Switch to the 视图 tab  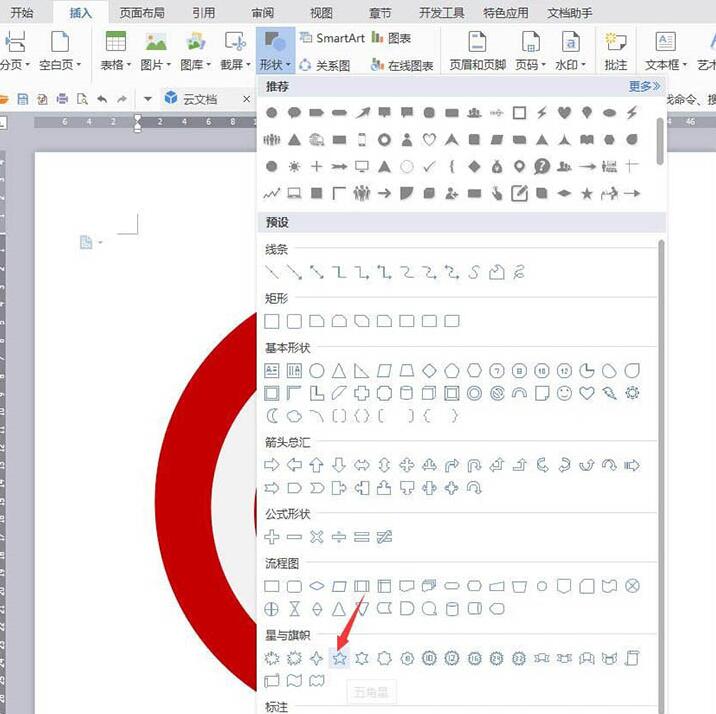[x=321, y=12]
